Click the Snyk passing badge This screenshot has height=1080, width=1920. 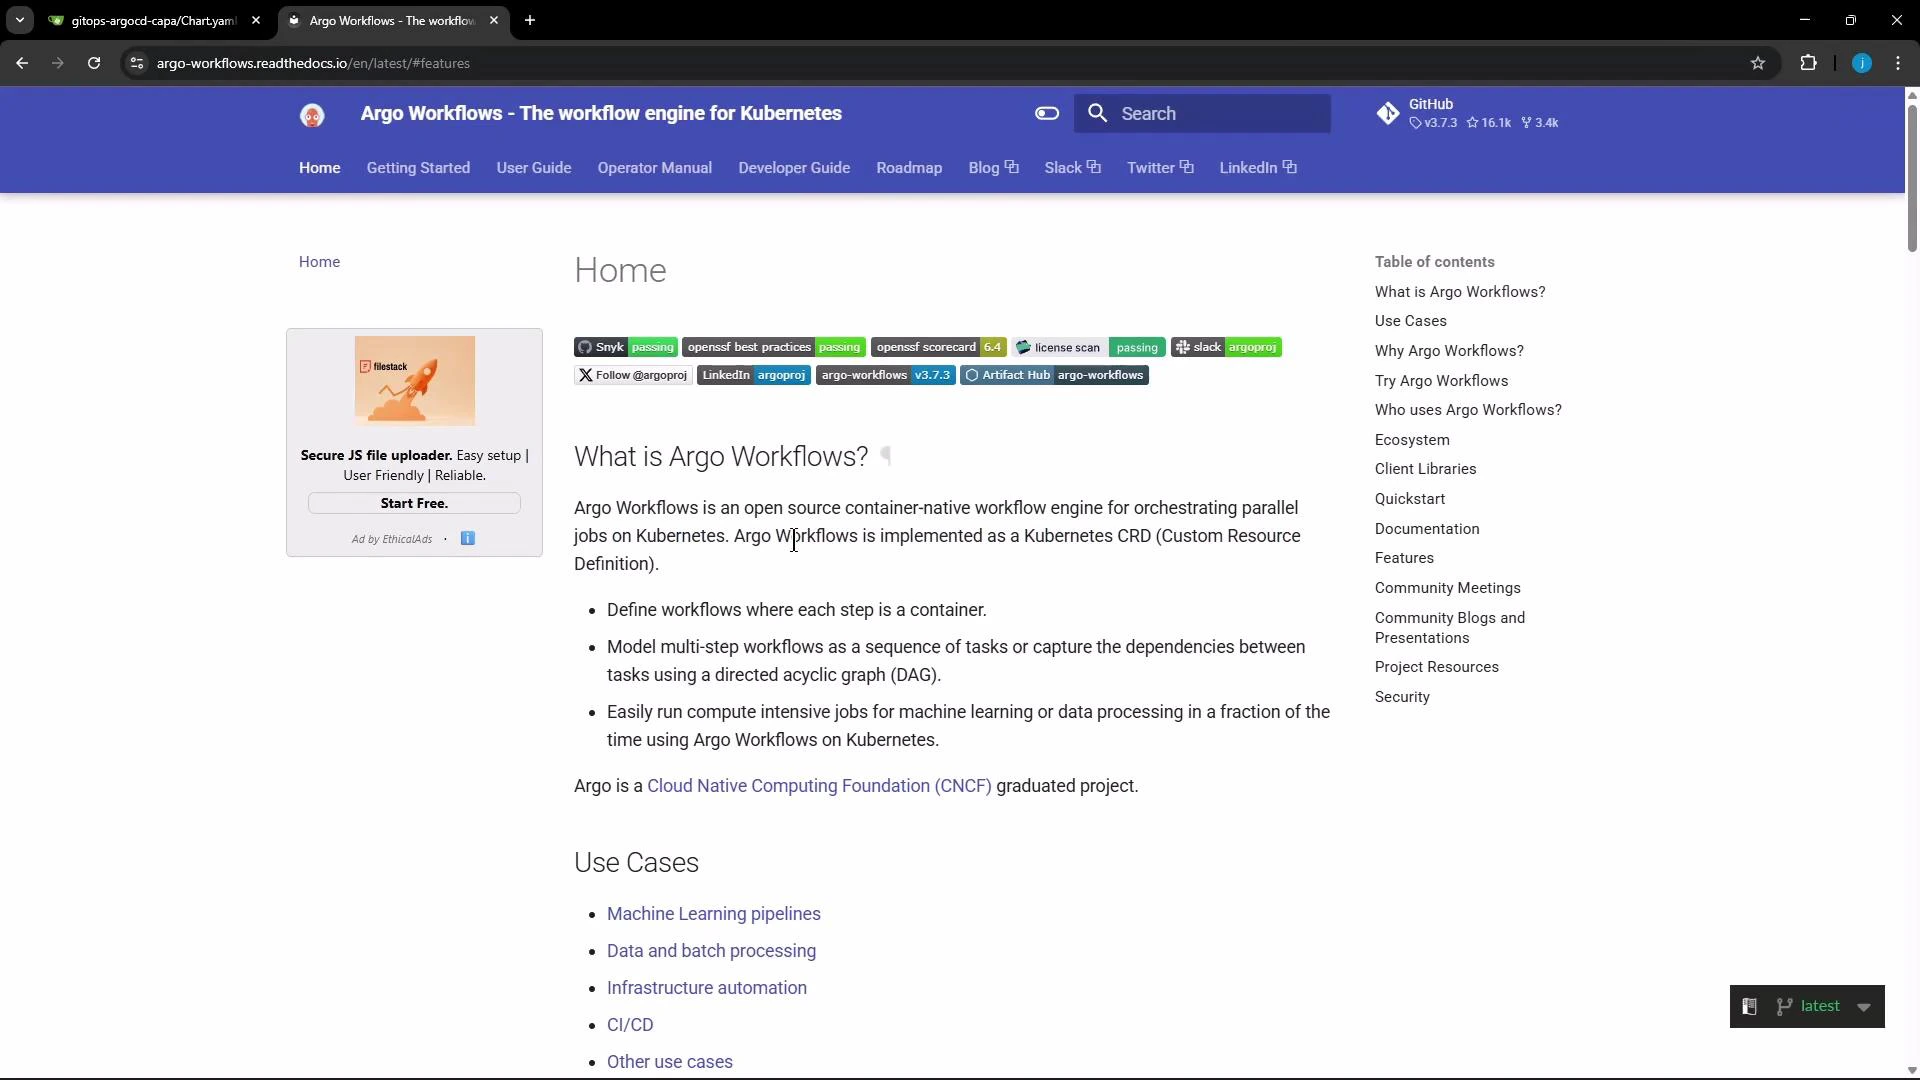coord(626,347)
